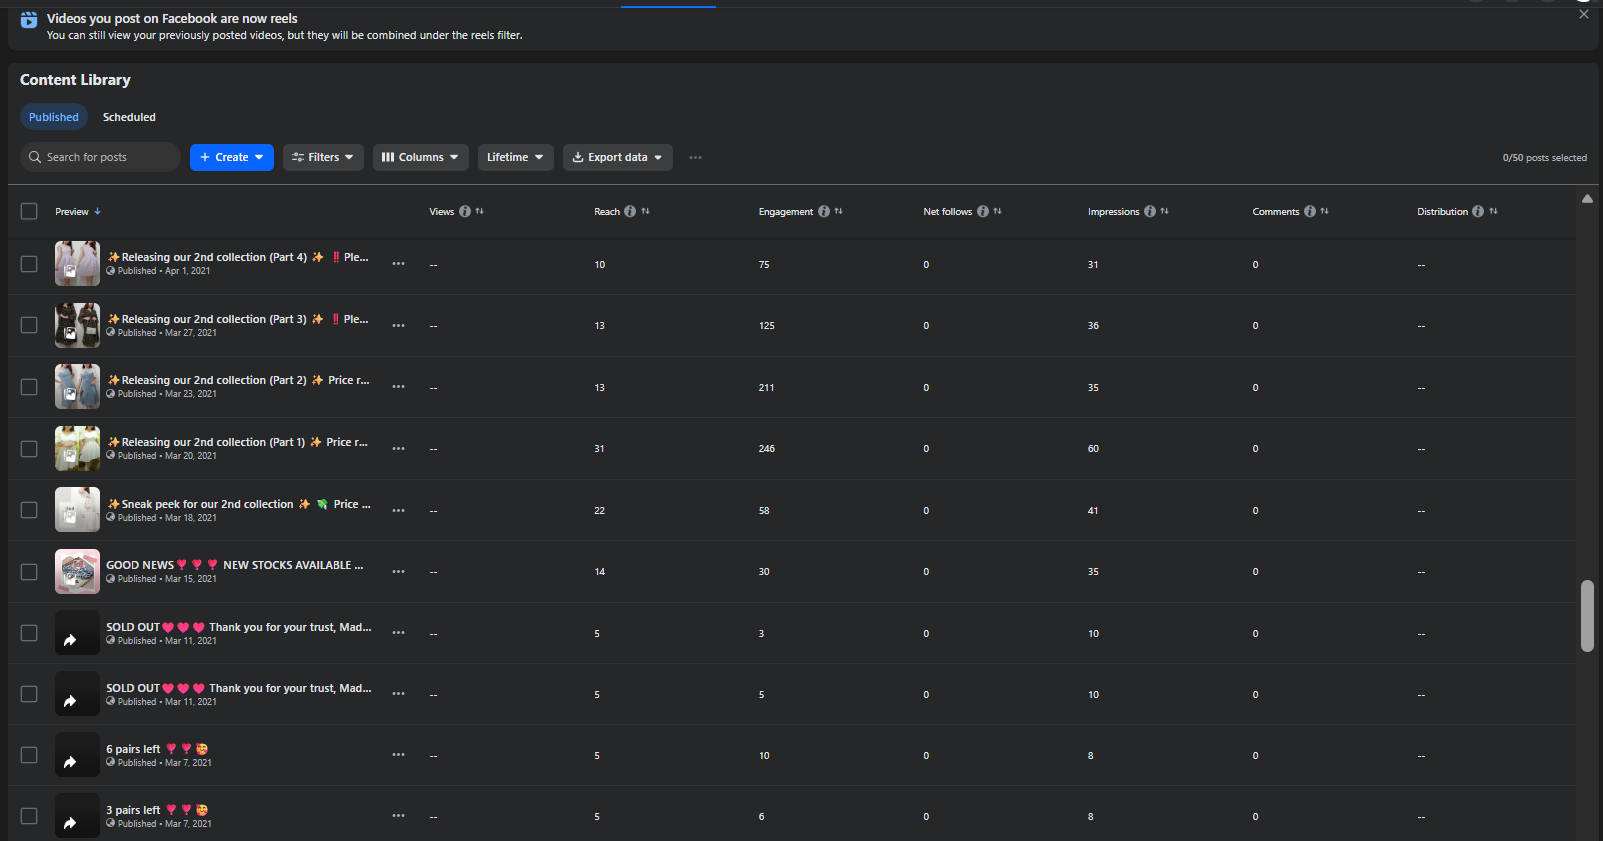Click the Engagement info icon
Screen dimensions: 1603x841
pos(824,212)
